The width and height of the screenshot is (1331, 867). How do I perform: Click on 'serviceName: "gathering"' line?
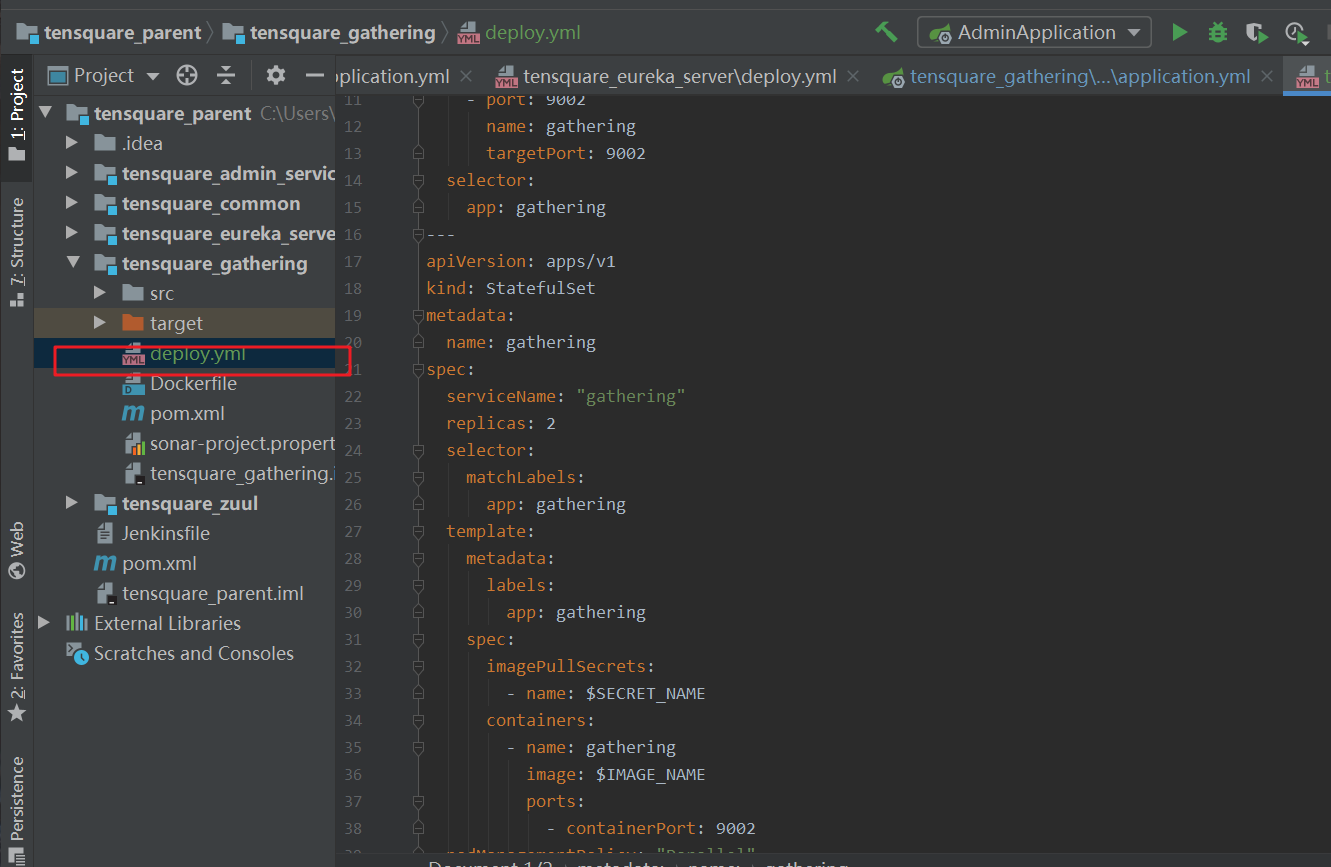click(565, 396)
